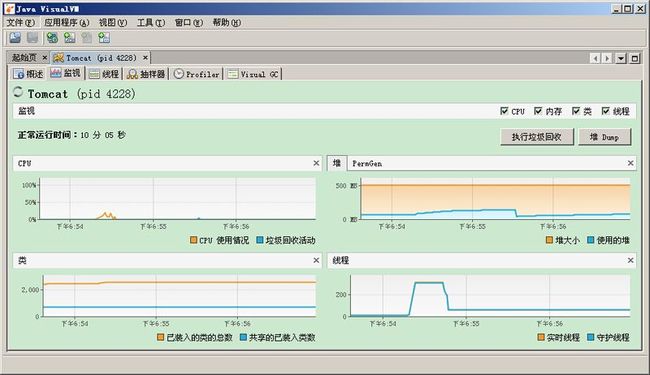Click the blue 守护线程 legend swatch
Viewport: 650px width, 375px height.
591,337
